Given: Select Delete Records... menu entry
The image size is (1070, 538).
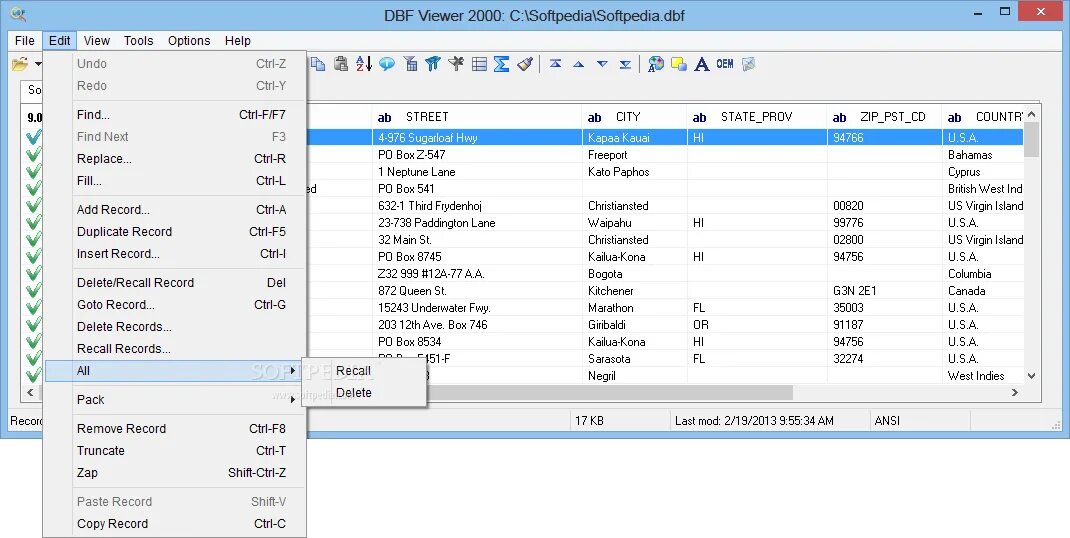Looking at the screenshot, I should [175, 327].
